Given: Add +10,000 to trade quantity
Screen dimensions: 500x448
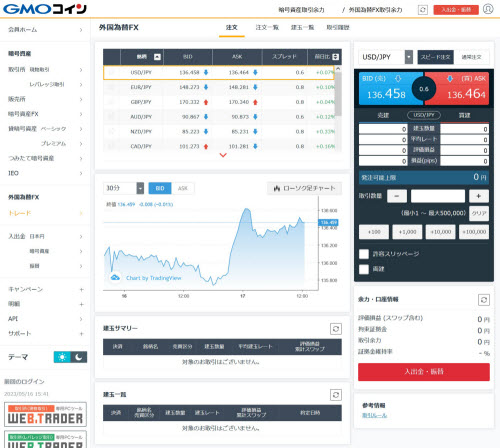Looking at the screenshot, I should 440,232.
